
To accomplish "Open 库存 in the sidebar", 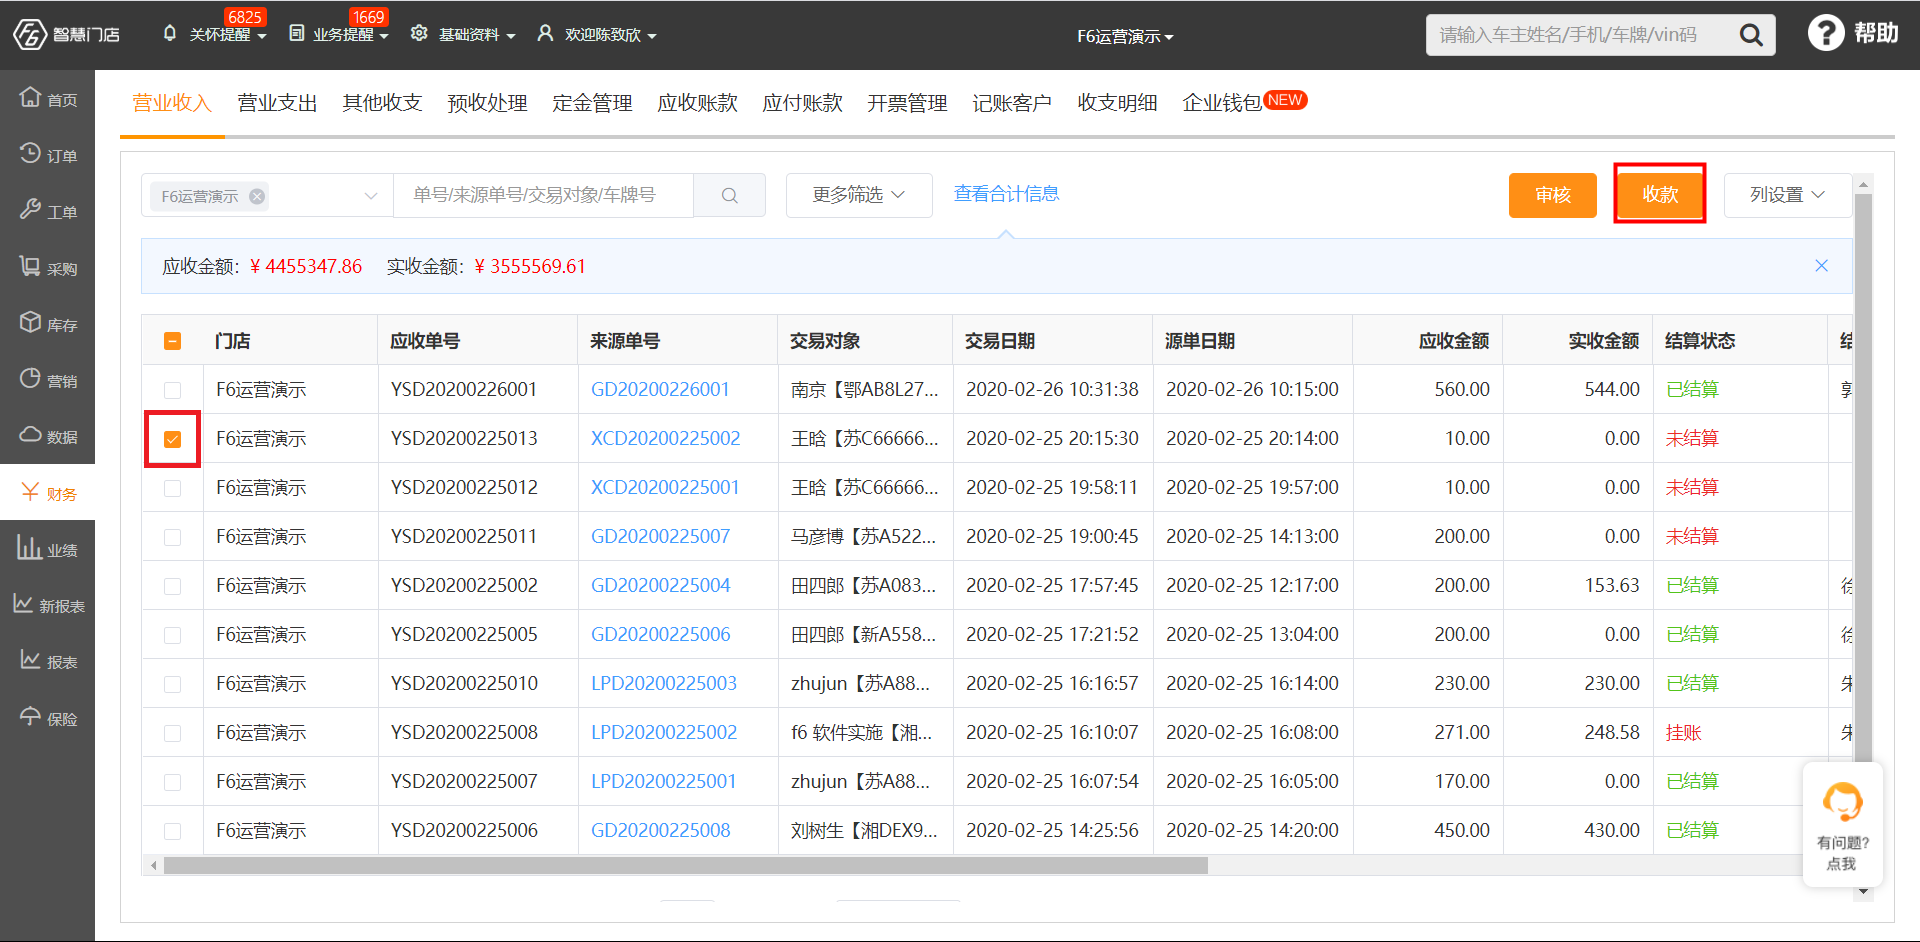I will (48, 323).
